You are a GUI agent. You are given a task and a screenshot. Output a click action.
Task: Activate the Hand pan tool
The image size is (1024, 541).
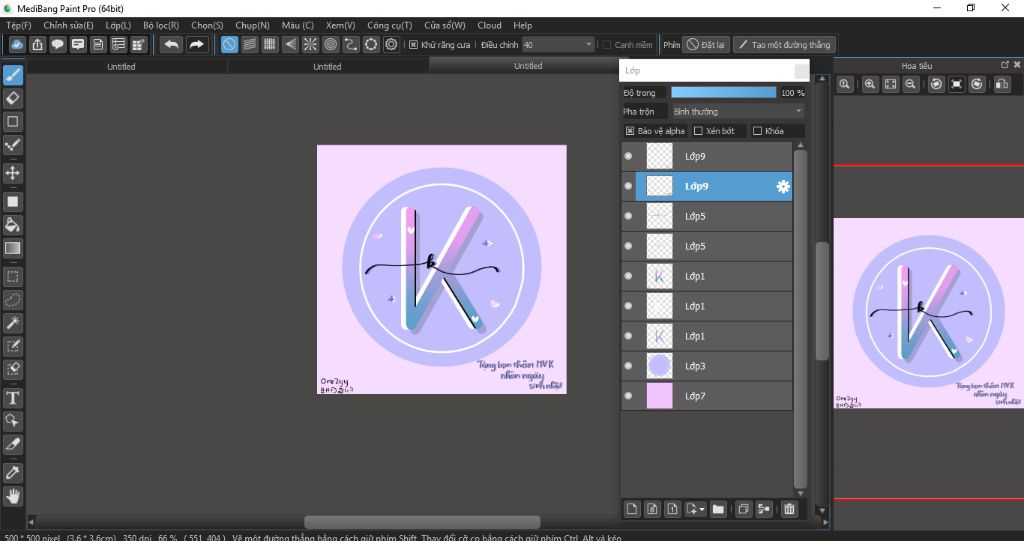(13, 495)
